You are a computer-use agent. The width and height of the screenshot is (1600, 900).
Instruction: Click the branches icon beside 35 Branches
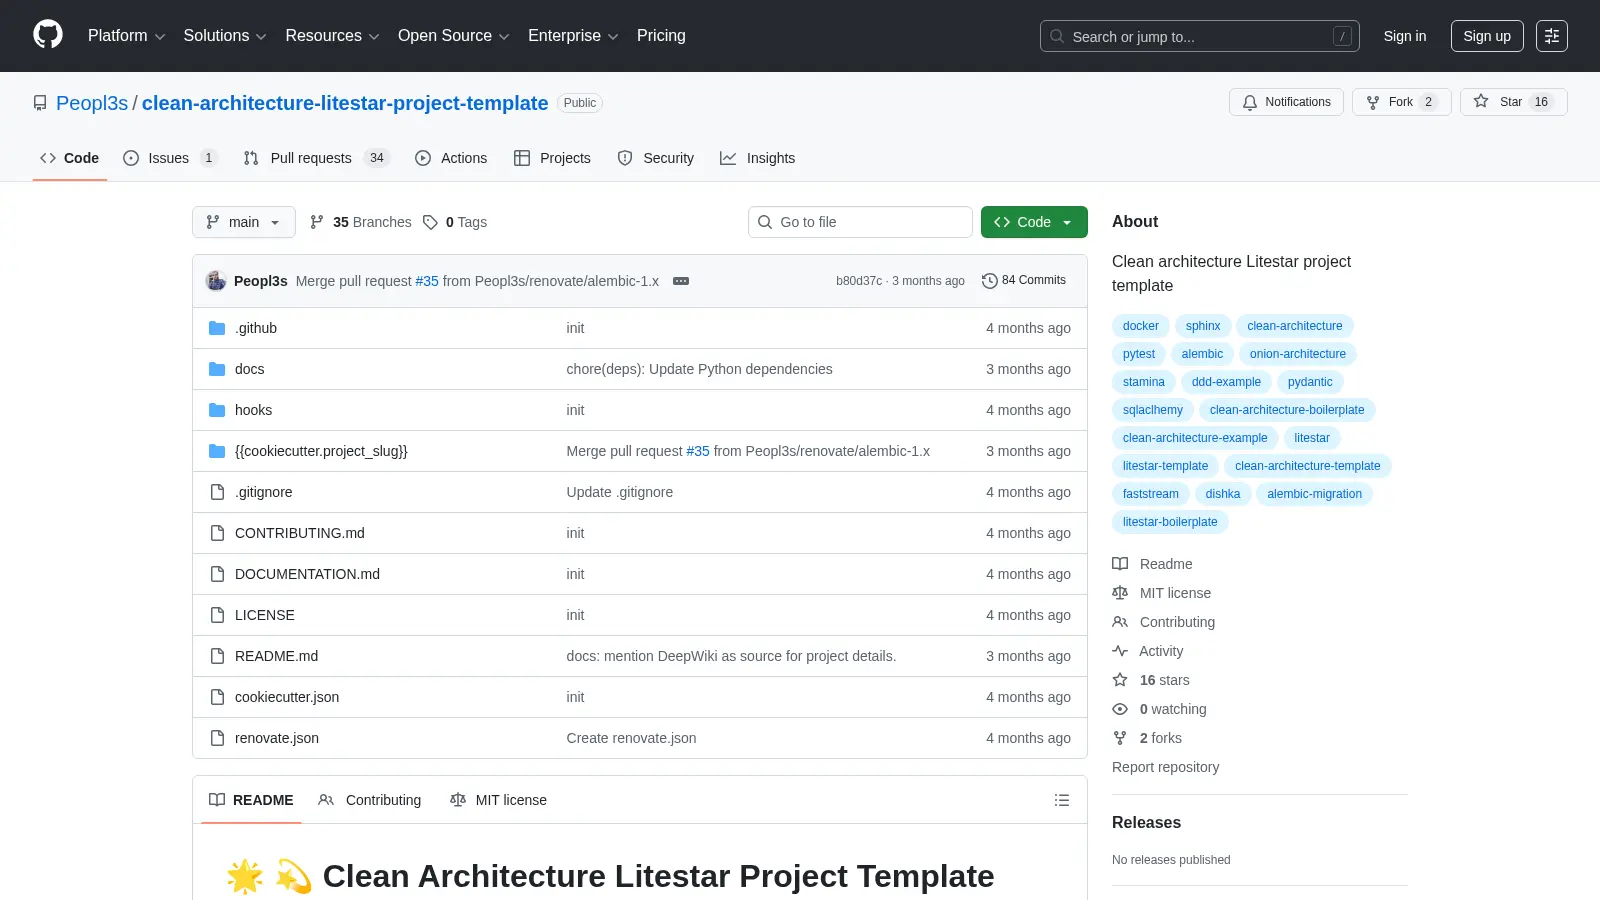click(x=317, y=222)
